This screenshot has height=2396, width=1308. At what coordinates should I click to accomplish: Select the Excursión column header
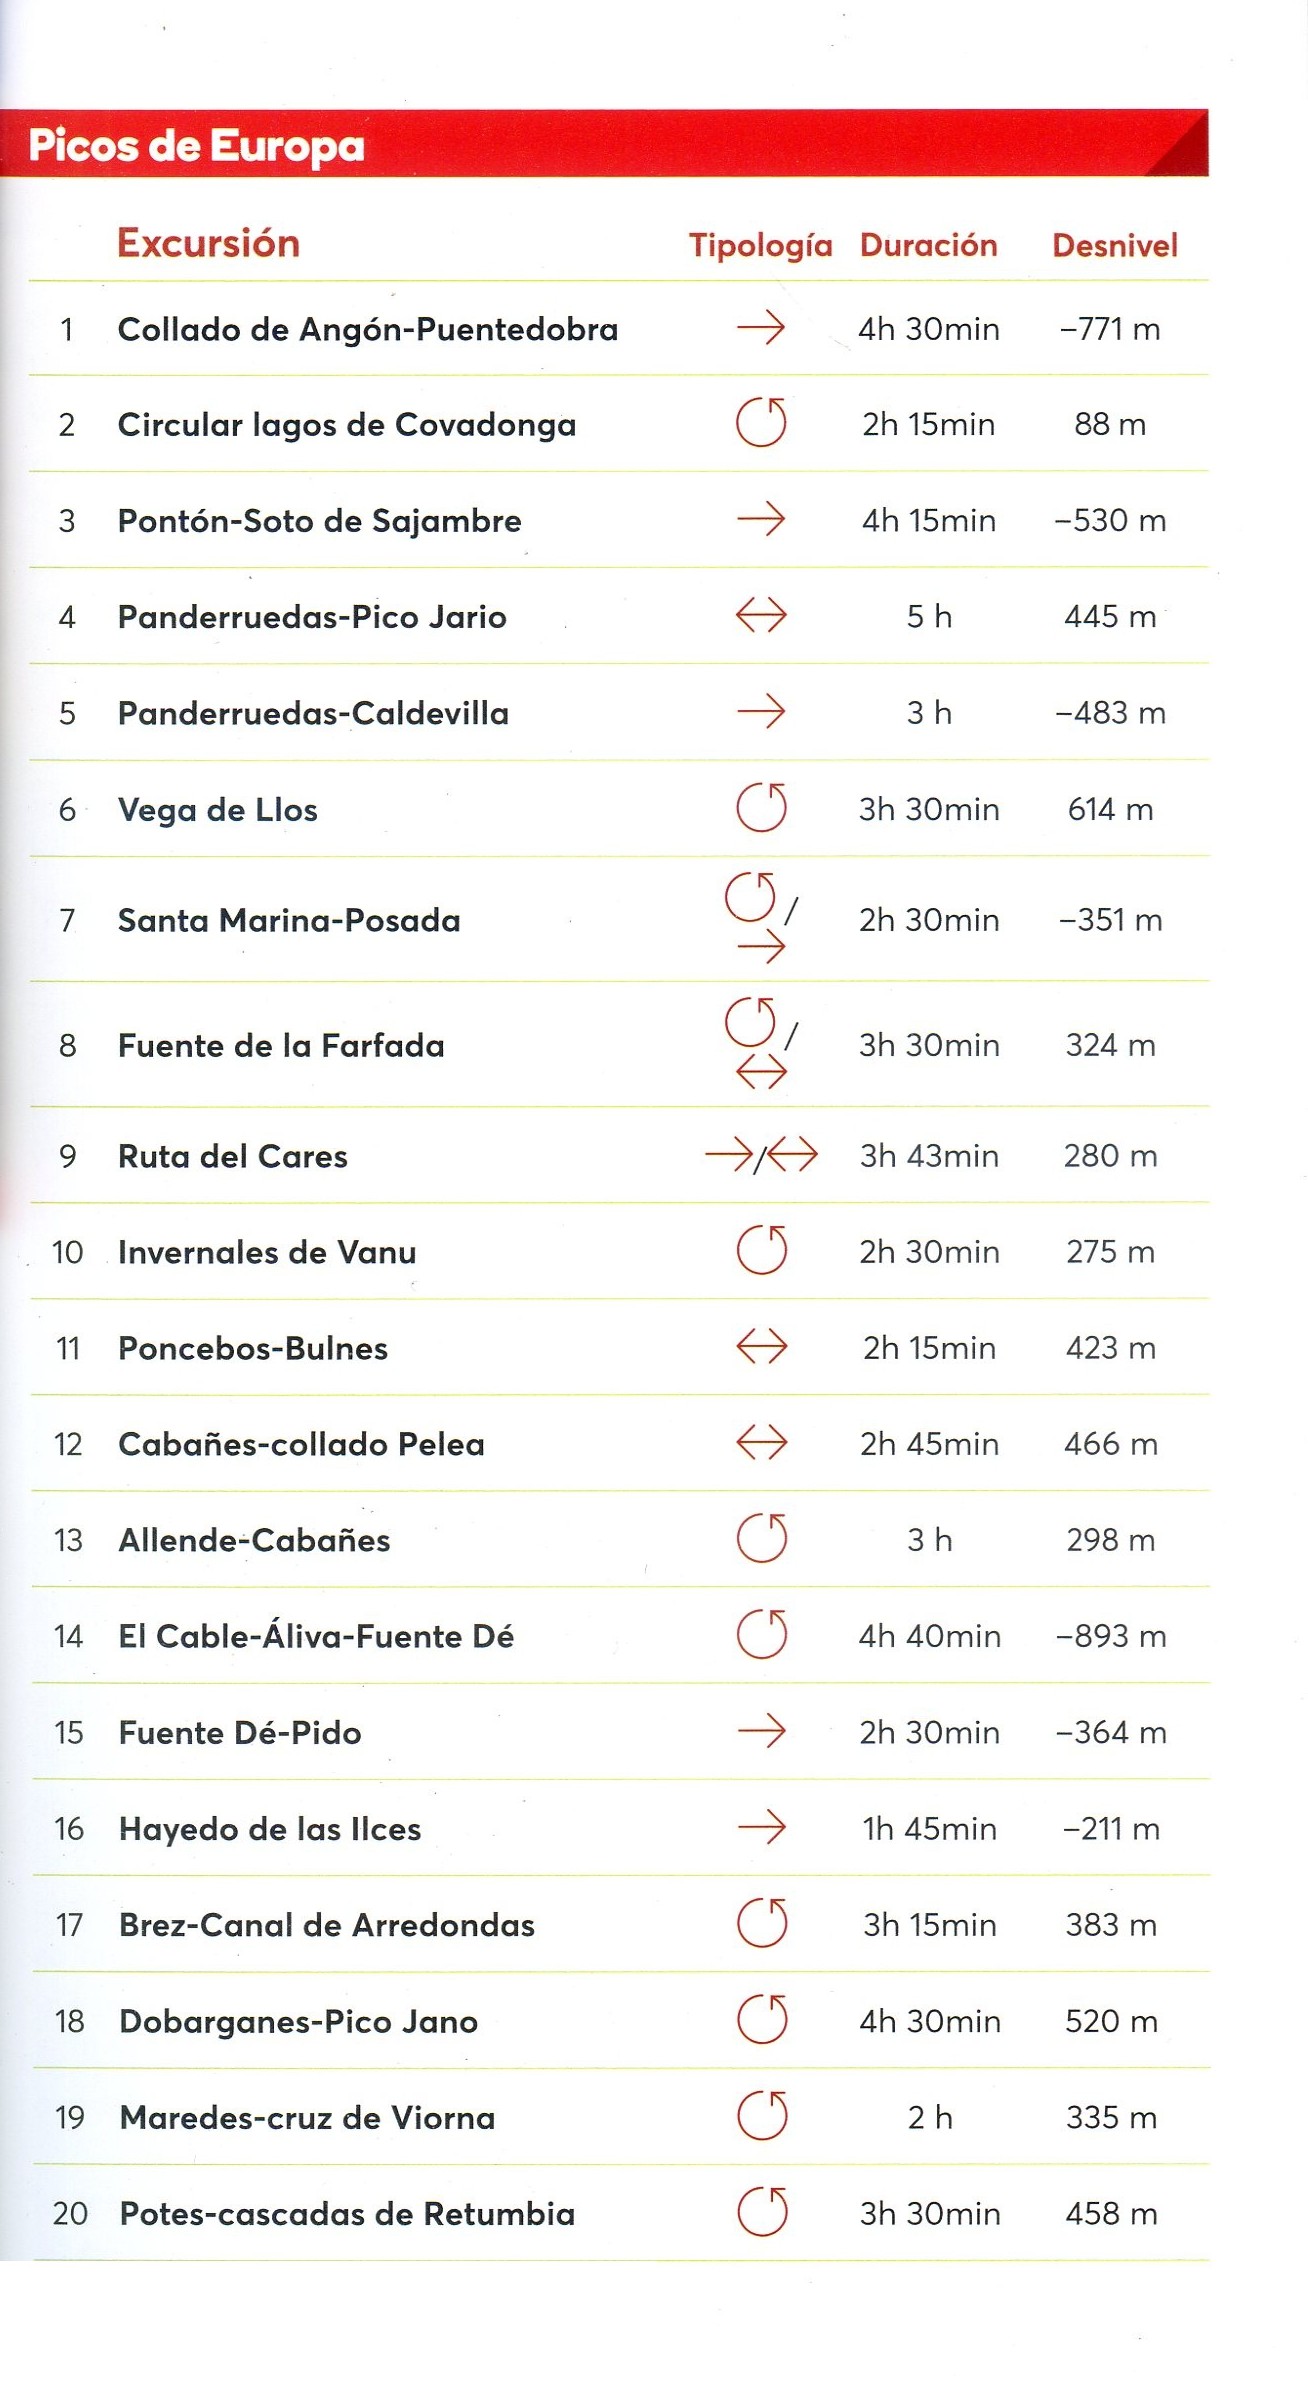208,243
